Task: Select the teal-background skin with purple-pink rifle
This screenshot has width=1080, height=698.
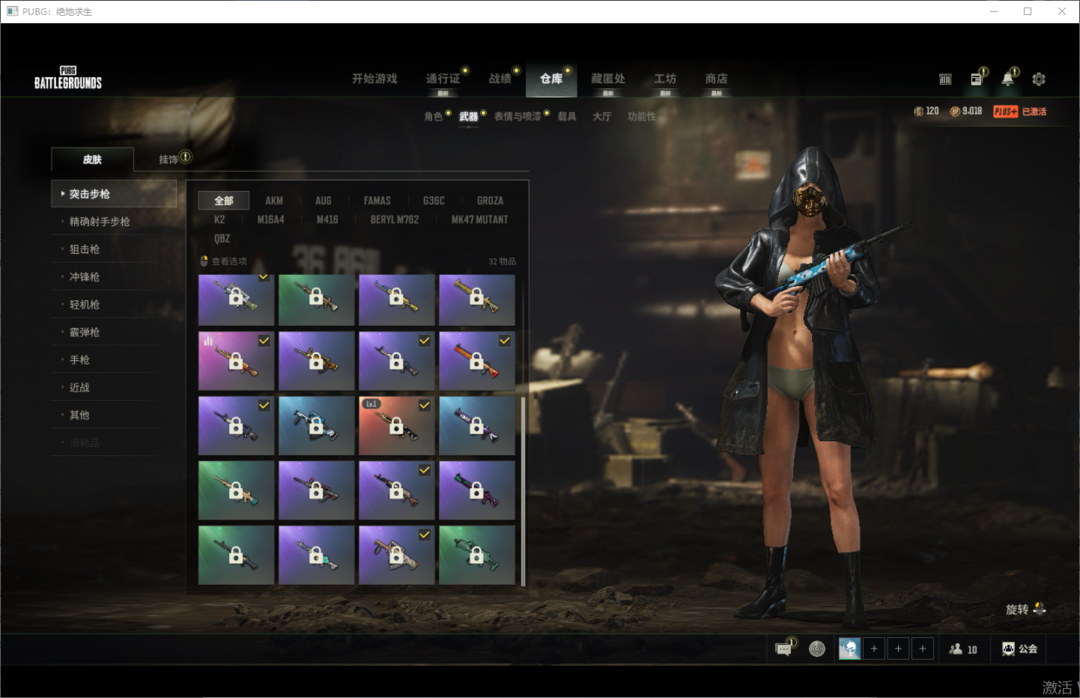Action: [x=477, y=425]
